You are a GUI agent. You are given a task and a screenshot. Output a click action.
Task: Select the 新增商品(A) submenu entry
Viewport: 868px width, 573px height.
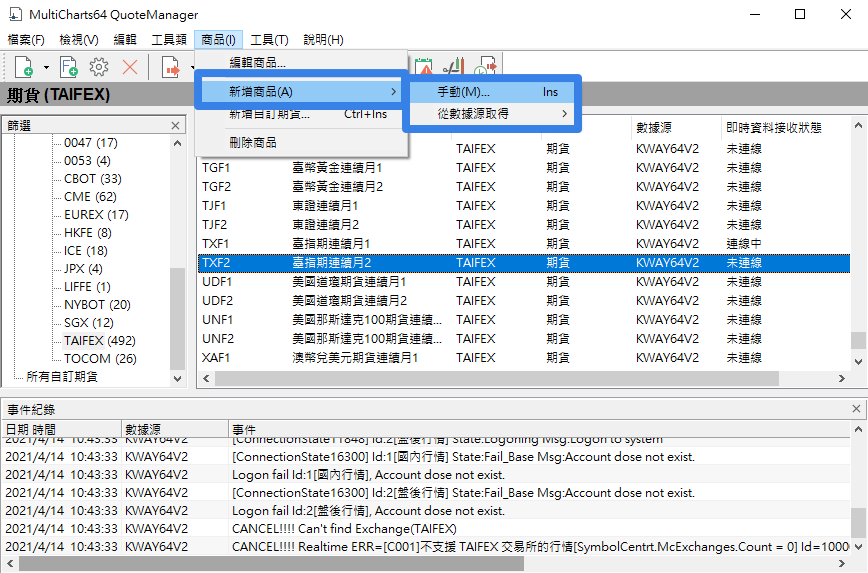point(301,92)
